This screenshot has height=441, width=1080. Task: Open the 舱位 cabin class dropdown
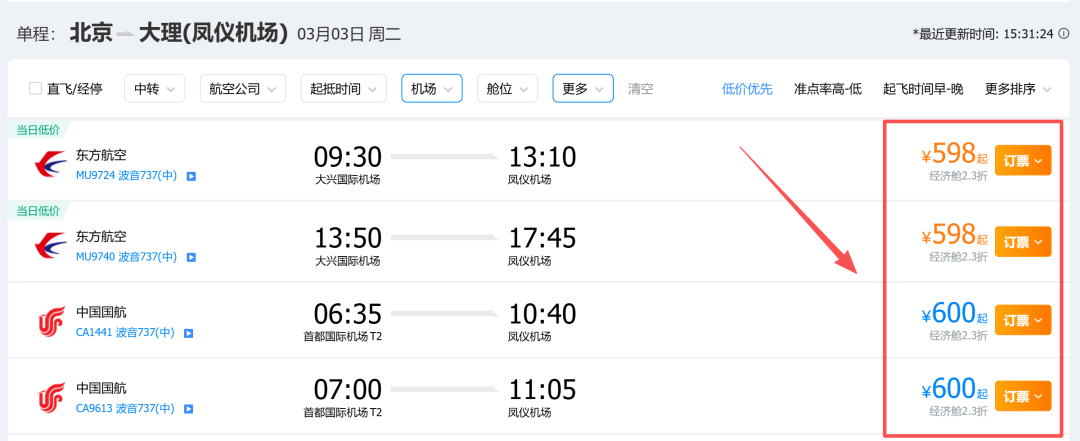pos(508,89)
